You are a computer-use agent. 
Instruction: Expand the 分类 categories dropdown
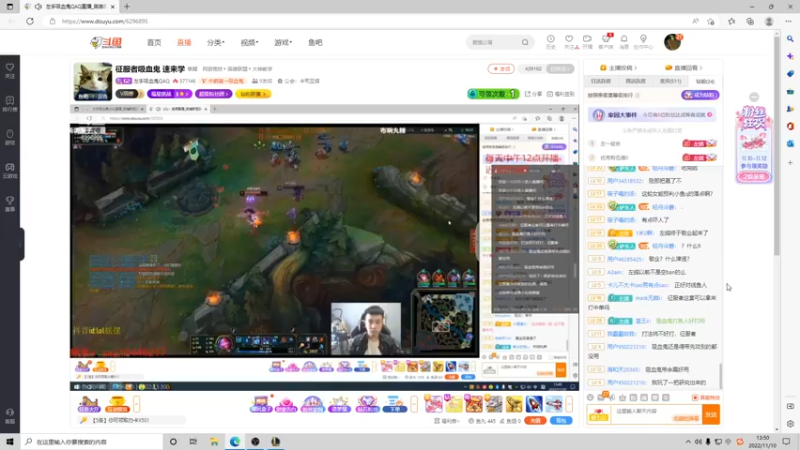[x=215, y=42]
